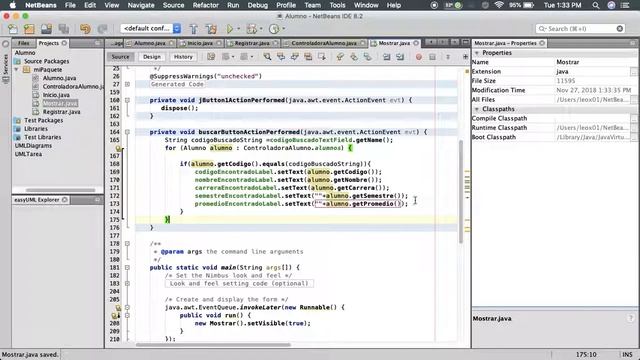
Task: Select ControladoraAlumno.java in project tree
Action: (73, 87)
